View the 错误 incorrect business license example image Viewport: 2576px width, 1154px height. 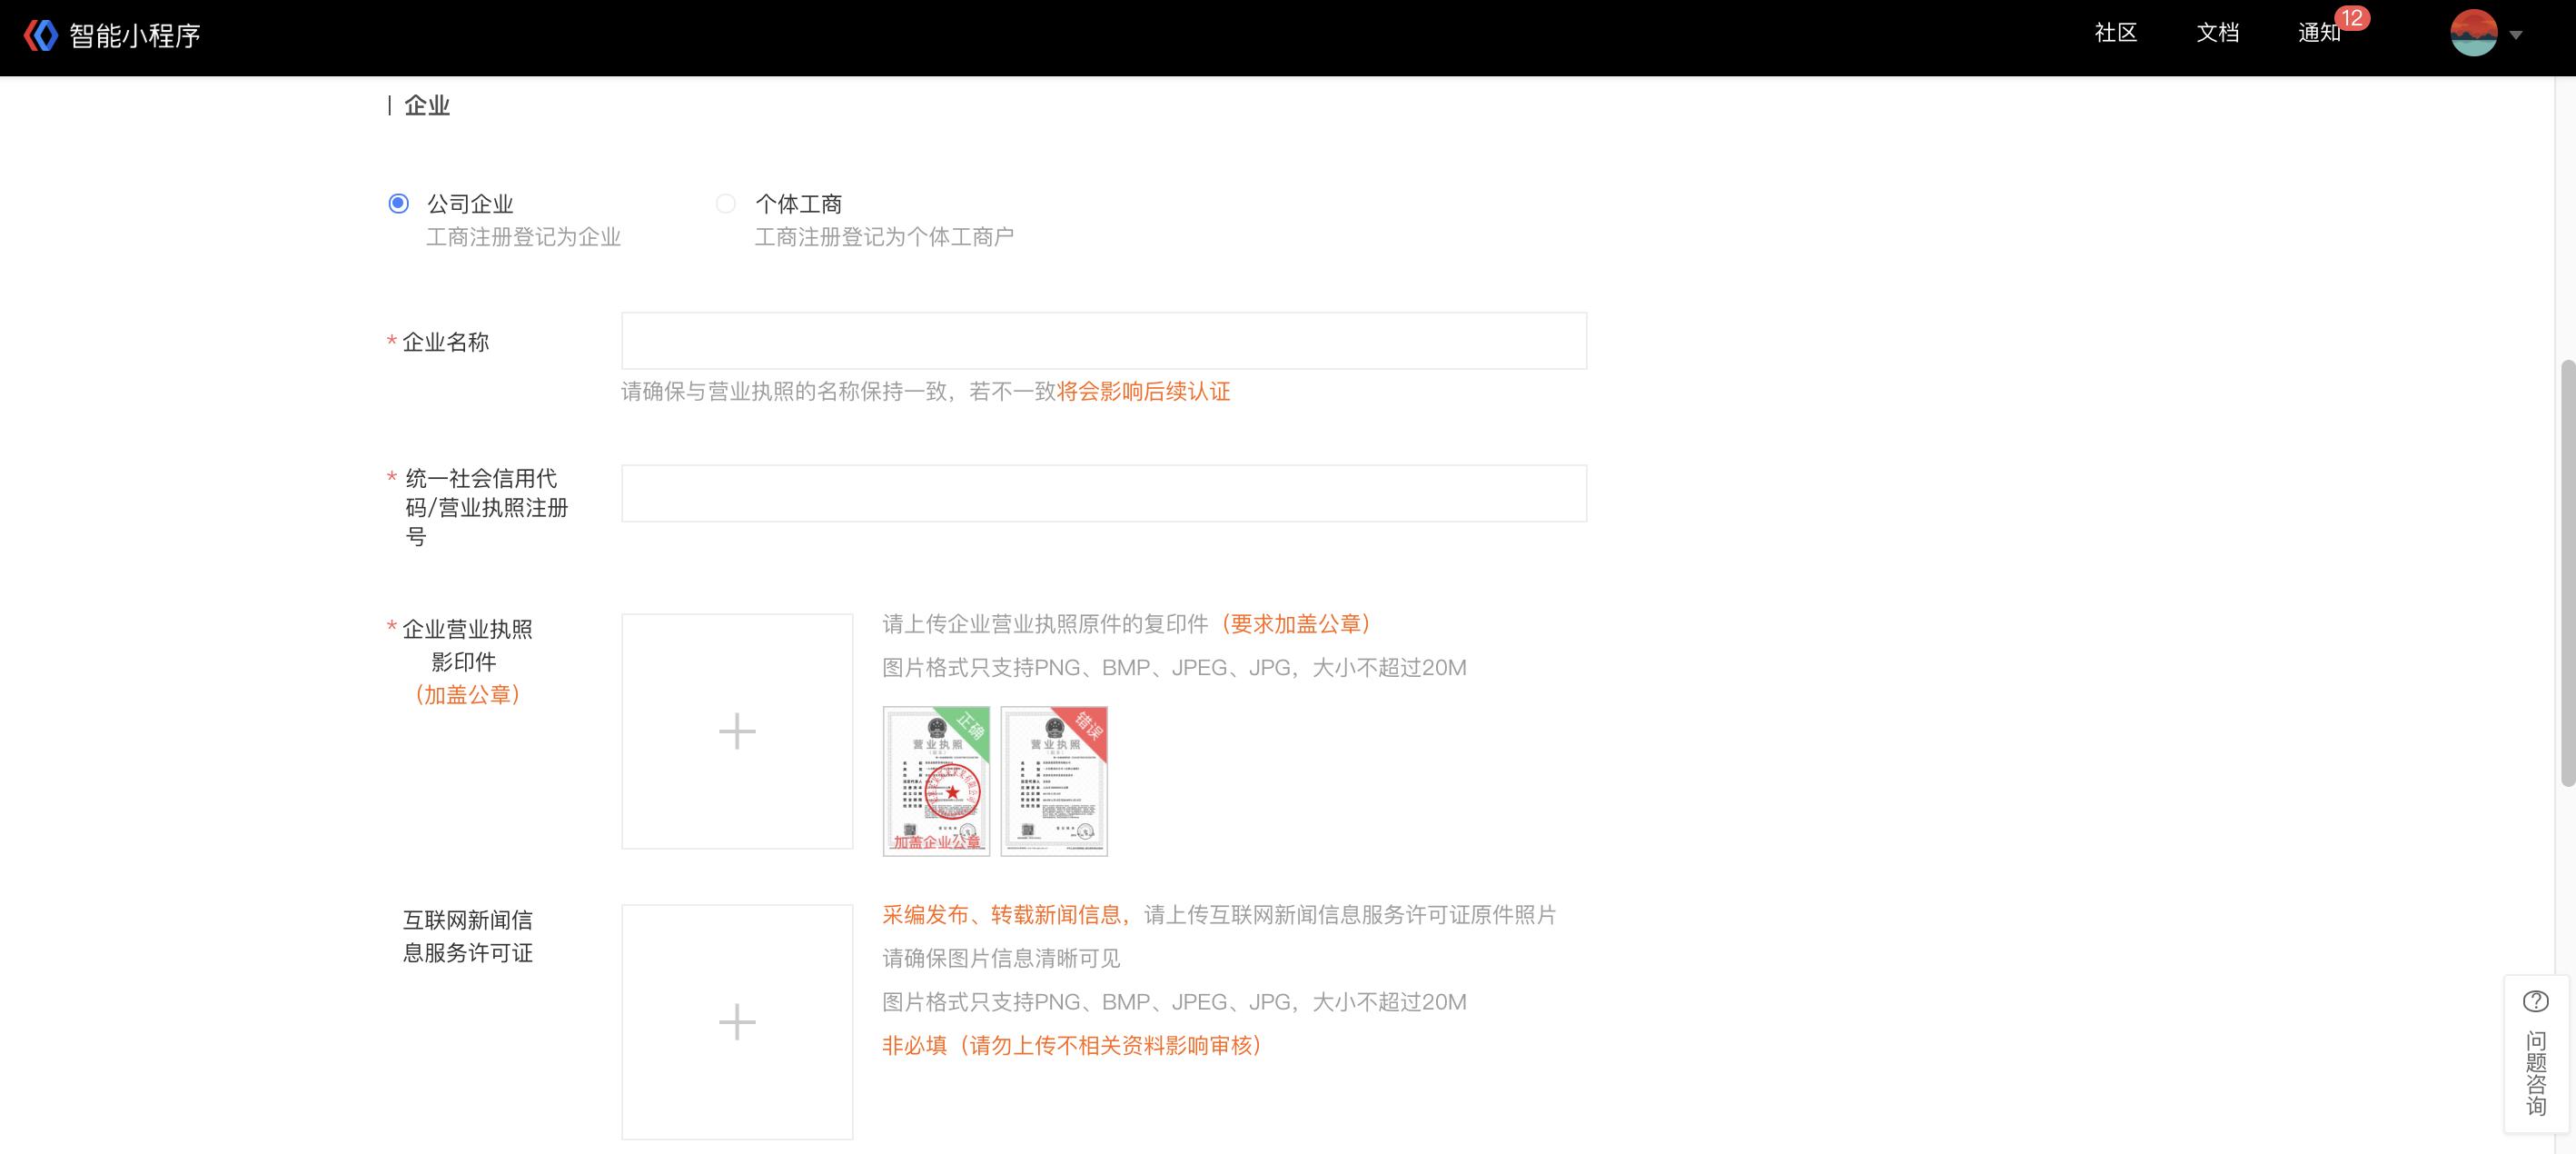[1055, 781]
